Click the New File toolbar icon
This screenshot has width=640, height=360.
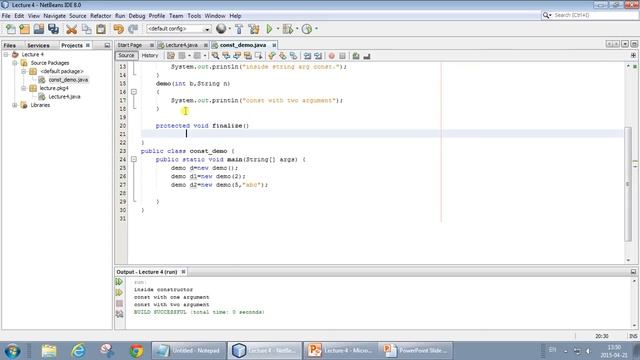coord(11,29)
